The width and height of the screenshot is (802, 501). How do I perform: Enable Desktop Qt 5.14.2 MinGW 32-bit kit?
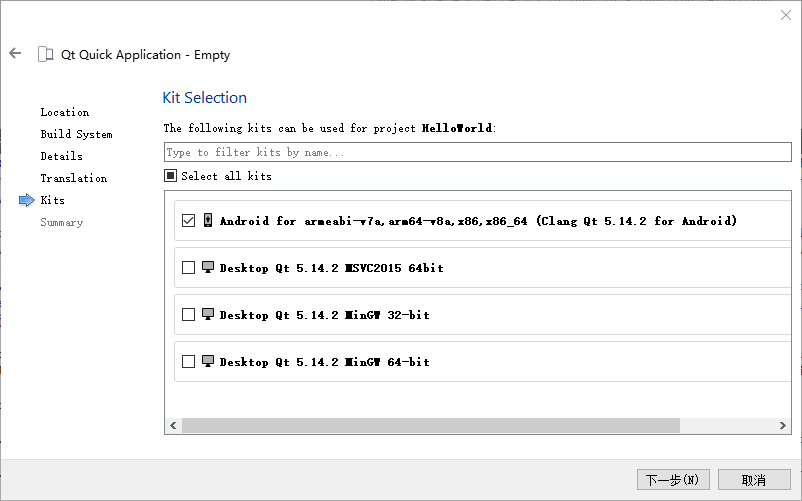pyautogui.click(x=188, y=314)
